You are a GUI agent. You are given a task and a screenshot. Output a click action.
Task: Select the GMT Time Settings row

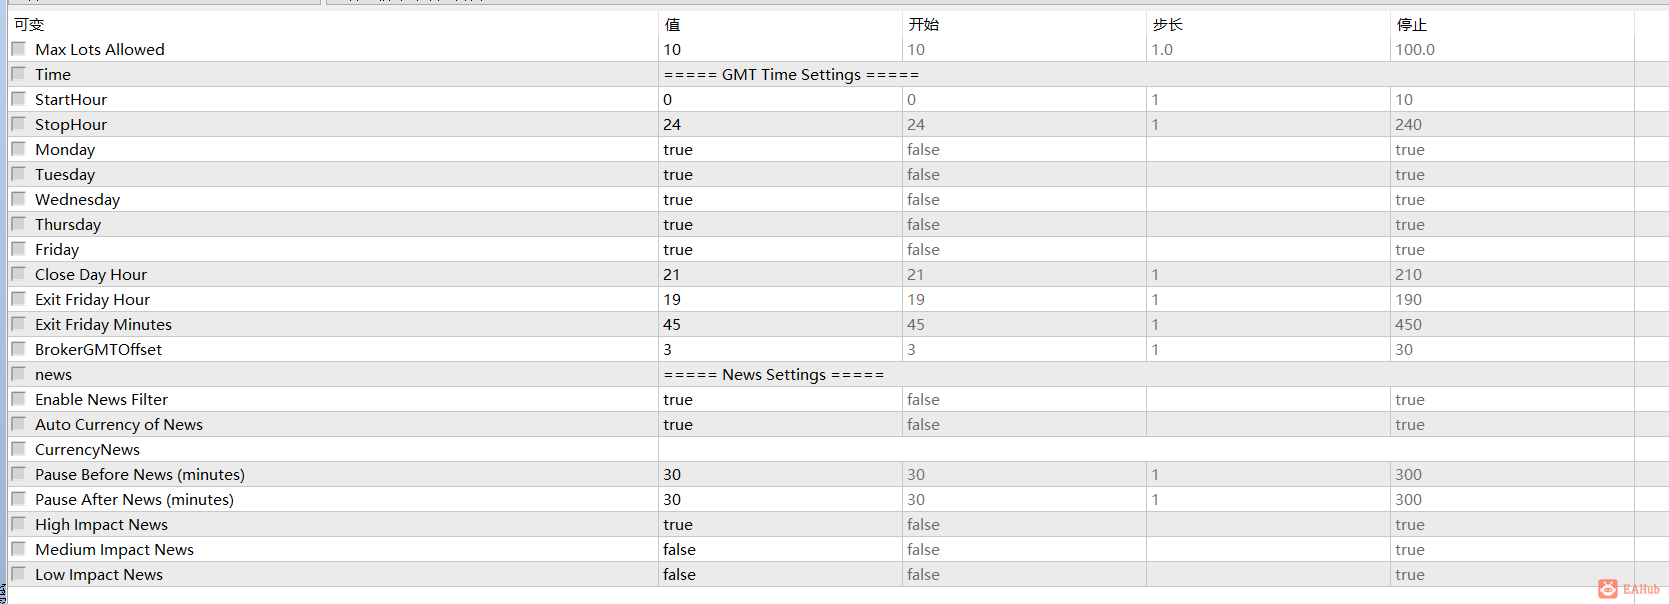coord(791,74)
